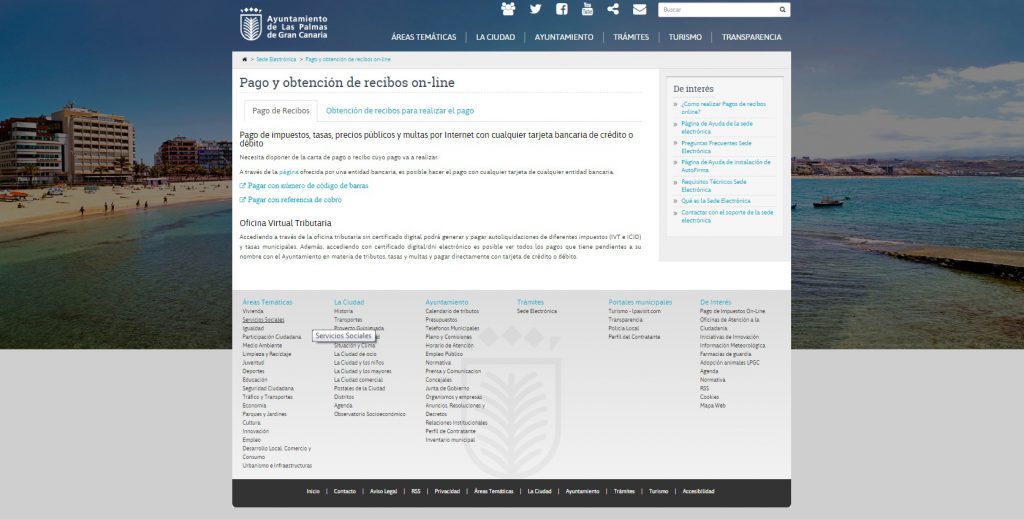Click the share icon in the header
Screen dimensions: 1024x519
613,9
